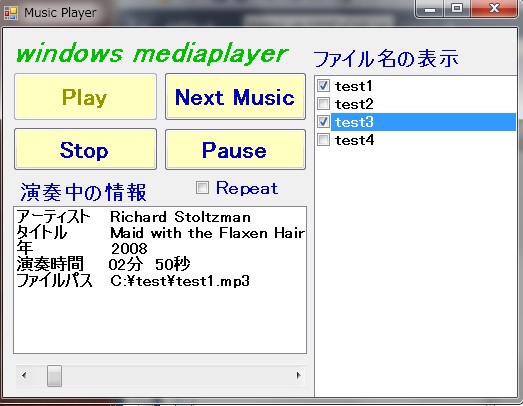Maximize the Music Player window
Screen dimensions: 523x406
(x=457, y=9)
